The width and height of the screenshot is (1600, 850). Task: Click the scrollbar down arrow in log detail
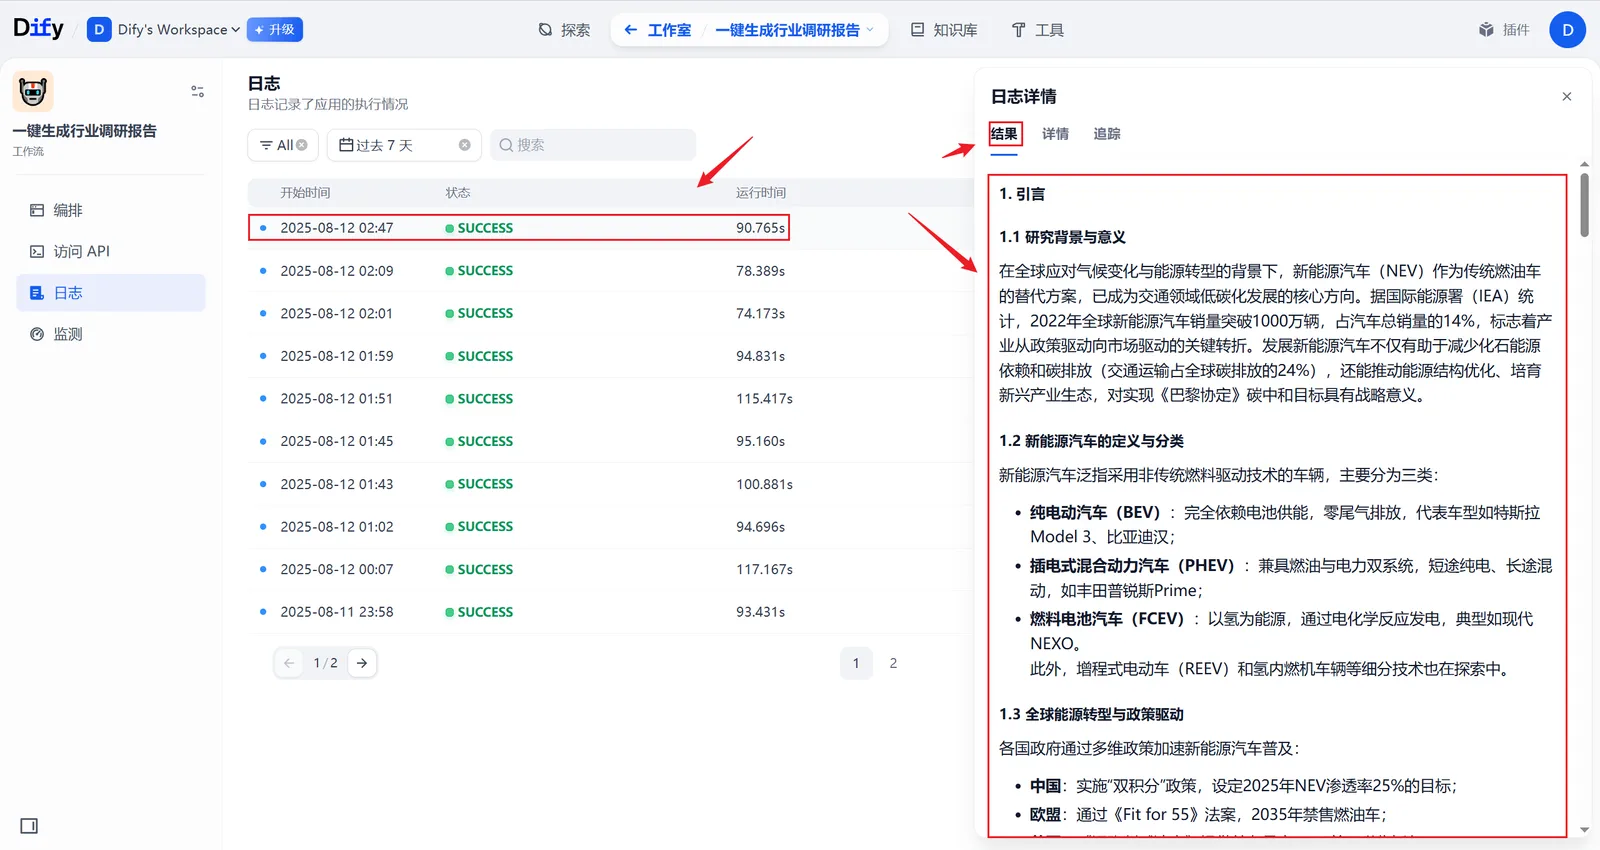(1585, 830)
